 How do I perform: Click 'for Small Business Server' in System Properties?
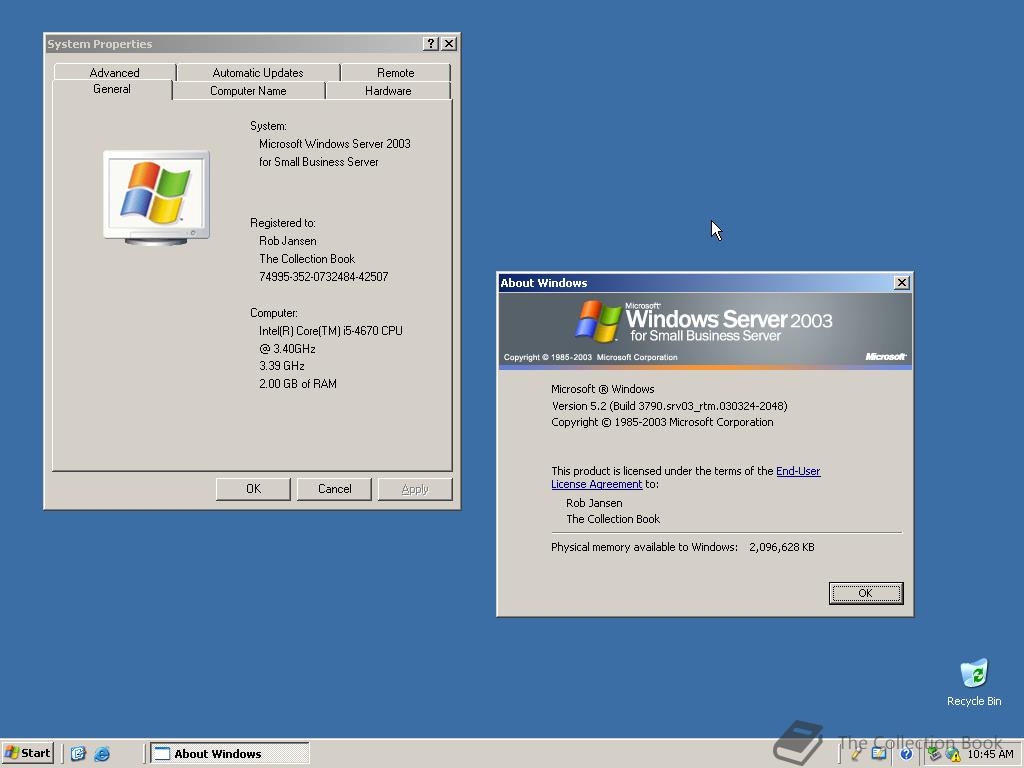click(x=319, y=162)
